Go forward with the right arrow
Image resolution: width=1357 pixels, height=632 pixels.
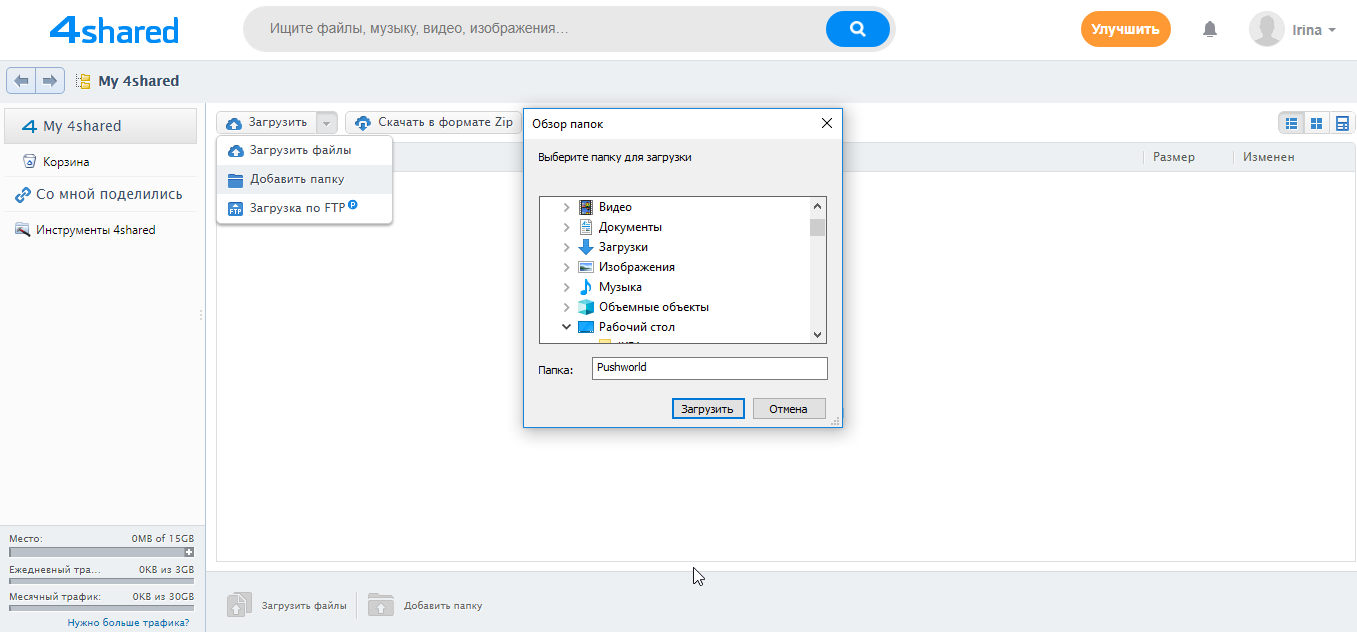[x=50, y=80]
